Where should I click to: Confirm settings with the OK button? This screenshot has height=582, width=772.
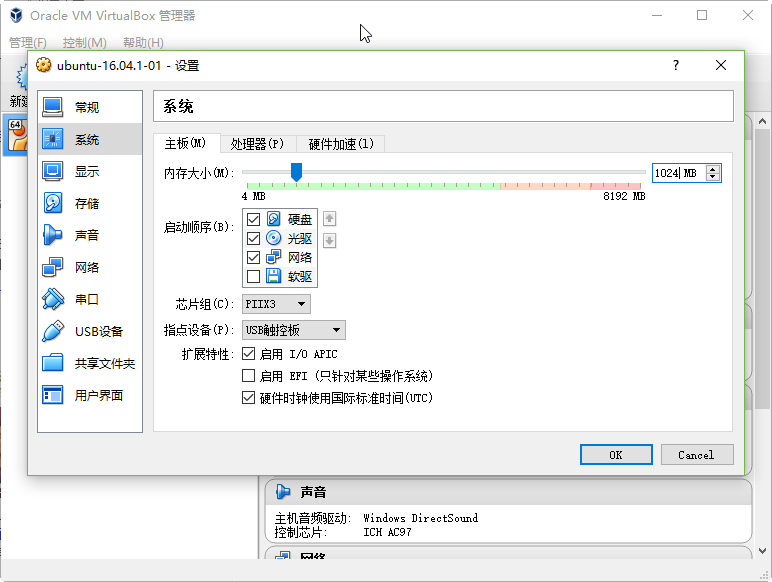click(616, 454)
